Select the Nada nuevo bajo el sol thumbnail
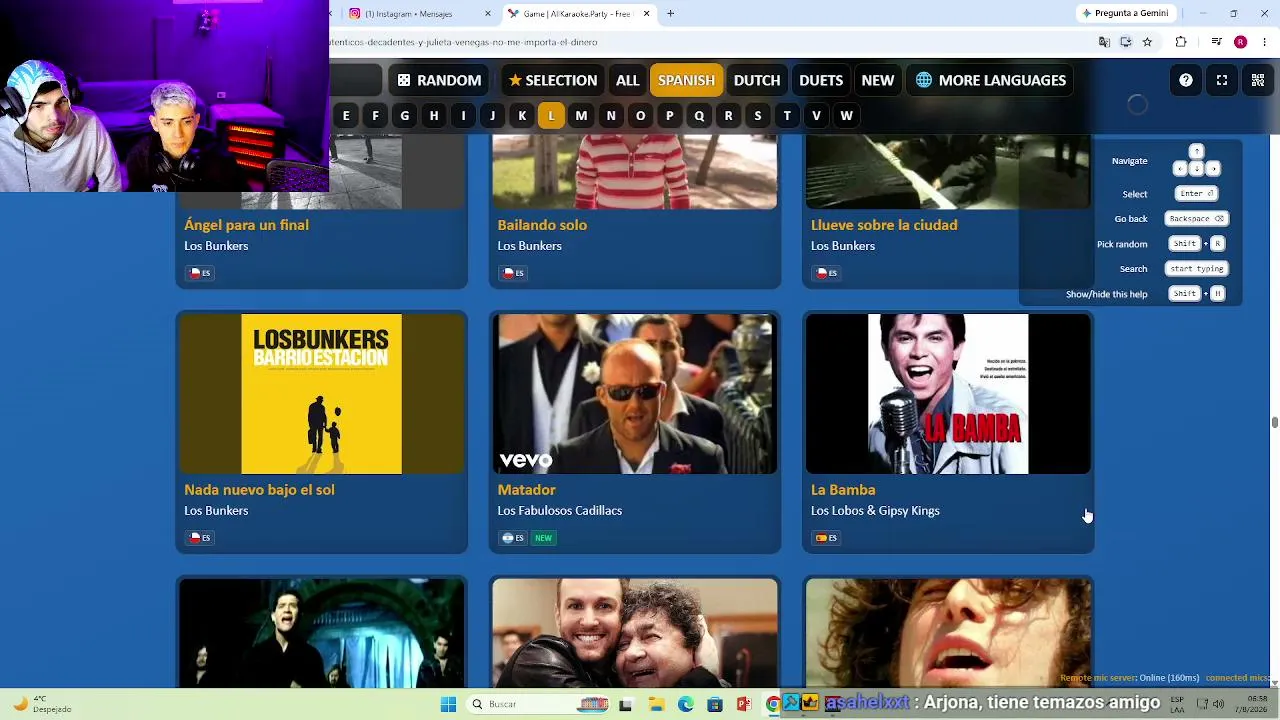1280x720 pixels. coord(321,394)
